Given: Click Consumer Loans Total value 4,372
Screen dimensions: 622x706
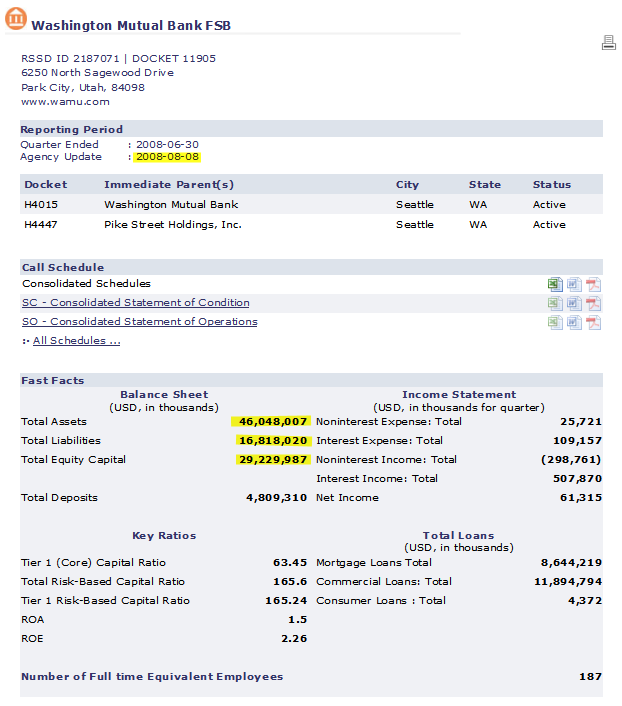Looking at the screenshot, I should 585,600.
